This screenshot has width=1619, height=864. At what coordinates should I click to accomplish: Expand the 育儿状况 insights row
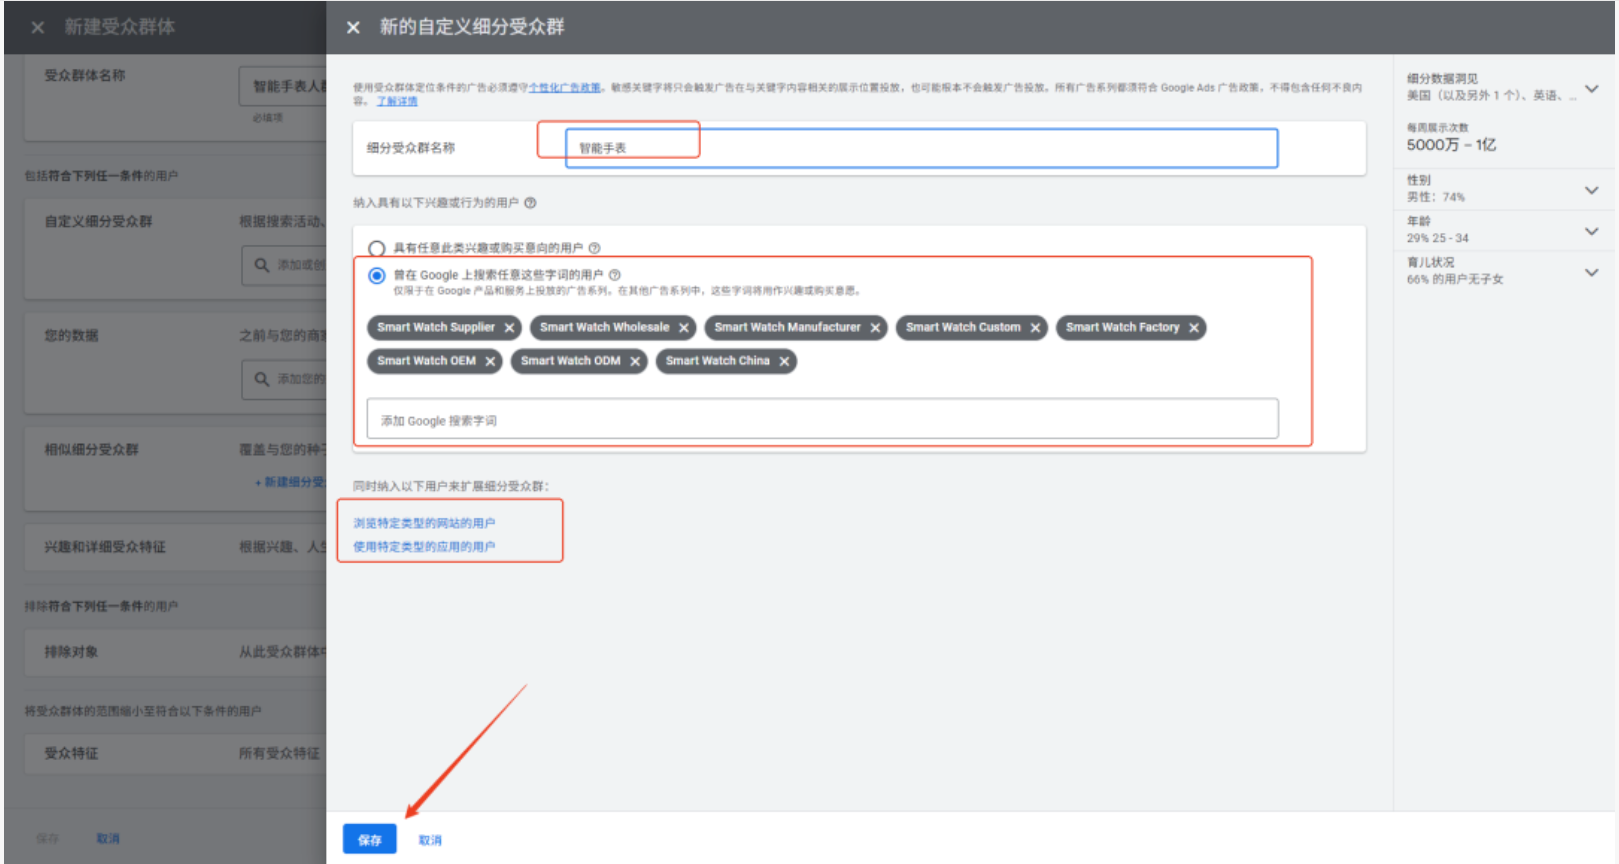[1592, 272]
